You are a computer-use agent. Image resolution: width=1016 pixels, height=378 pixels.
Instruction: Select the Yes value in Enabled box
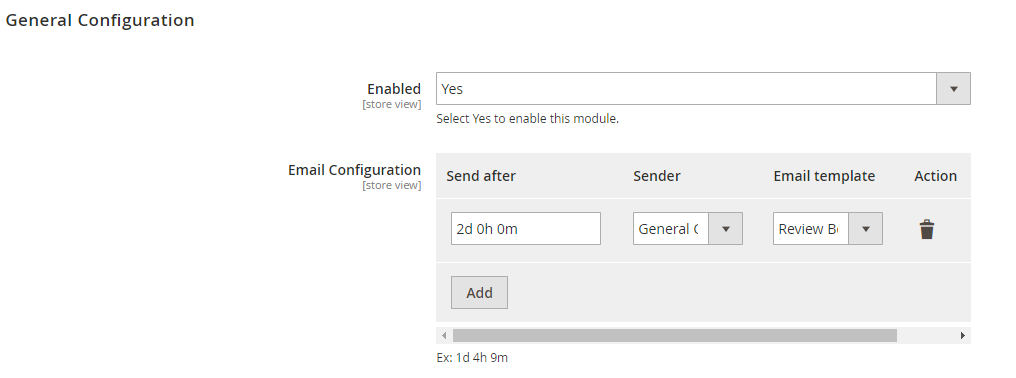tap(452, 89)
